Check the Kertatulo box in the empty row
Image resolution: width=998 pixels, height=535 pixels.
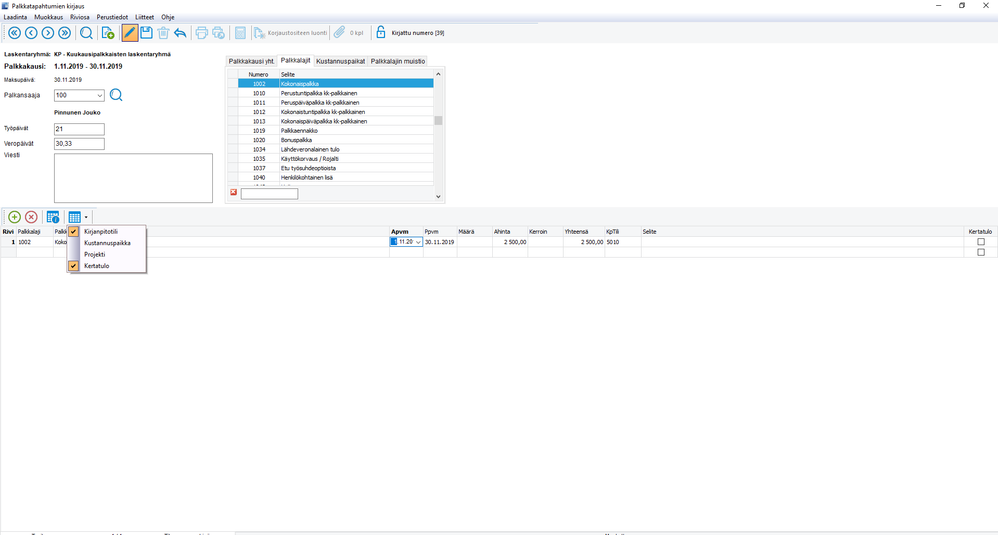[981, 253]
